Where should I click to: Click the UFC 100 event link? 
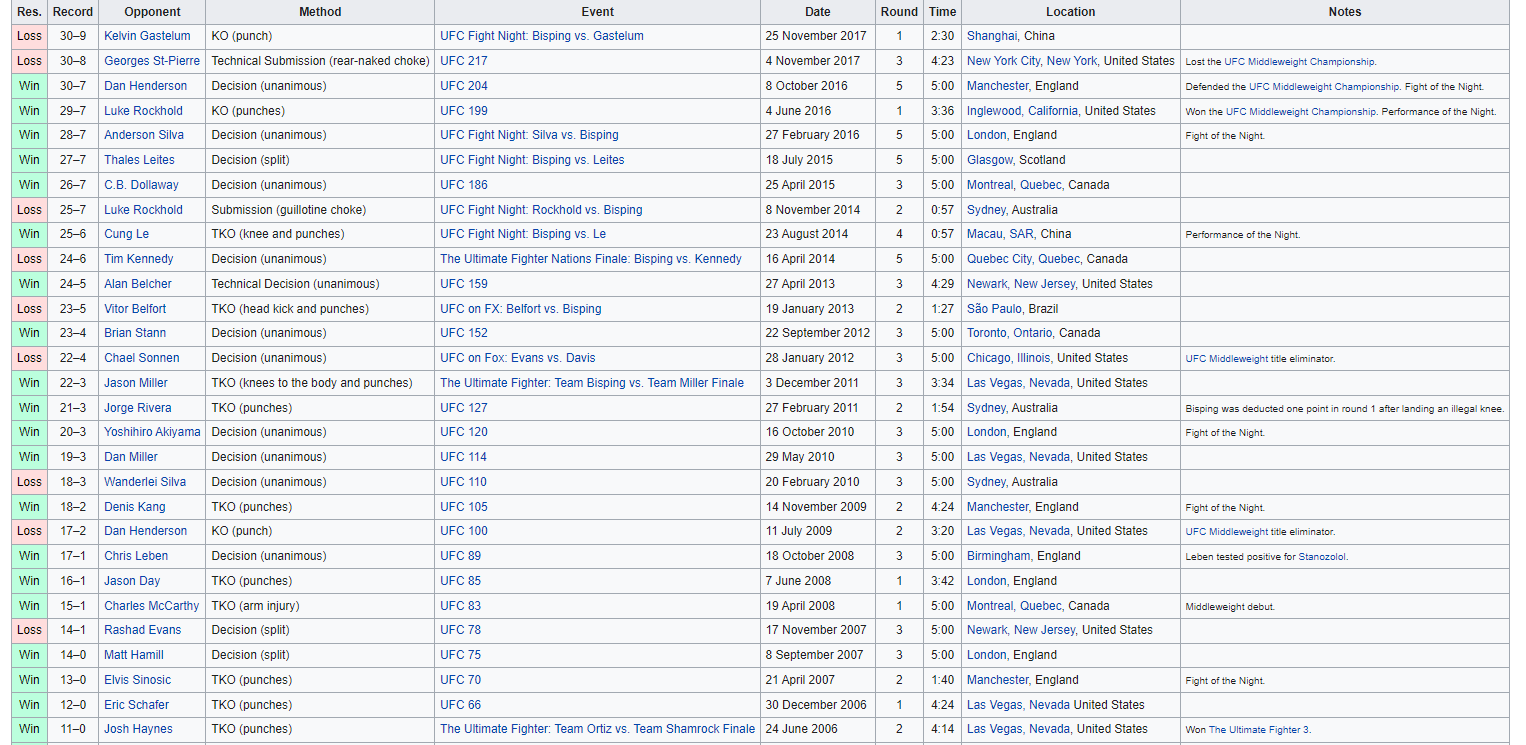coord(464,531)
